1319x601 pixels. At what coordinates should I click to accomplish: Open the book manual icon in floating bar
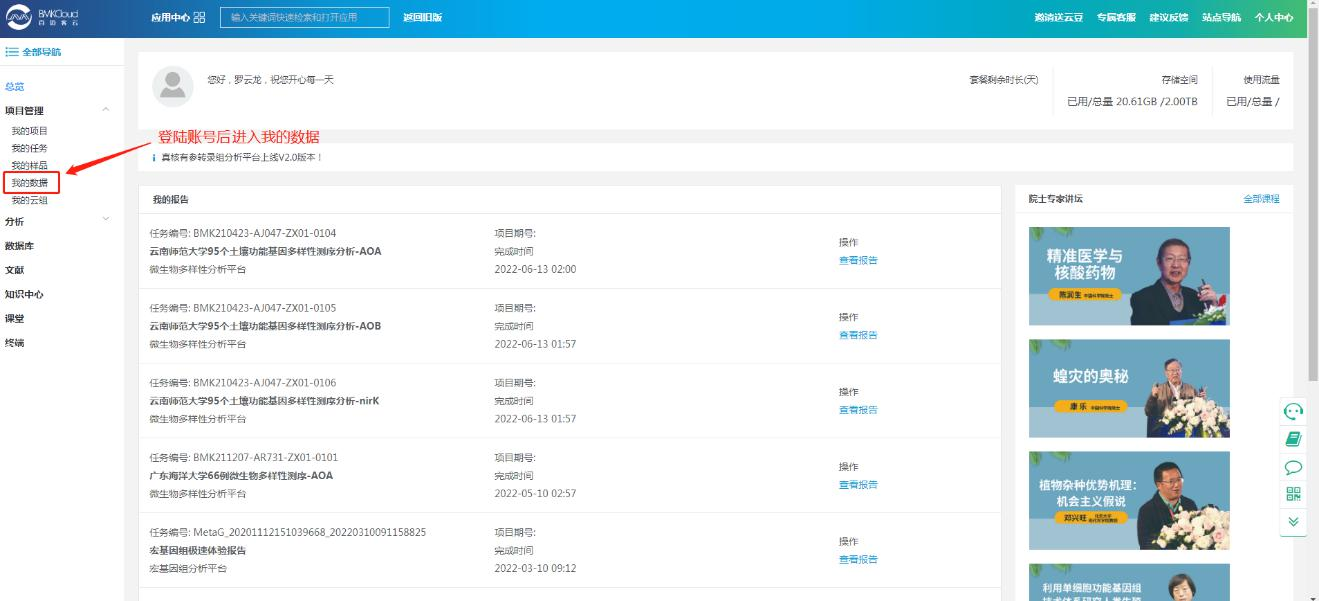[1293, 439]
